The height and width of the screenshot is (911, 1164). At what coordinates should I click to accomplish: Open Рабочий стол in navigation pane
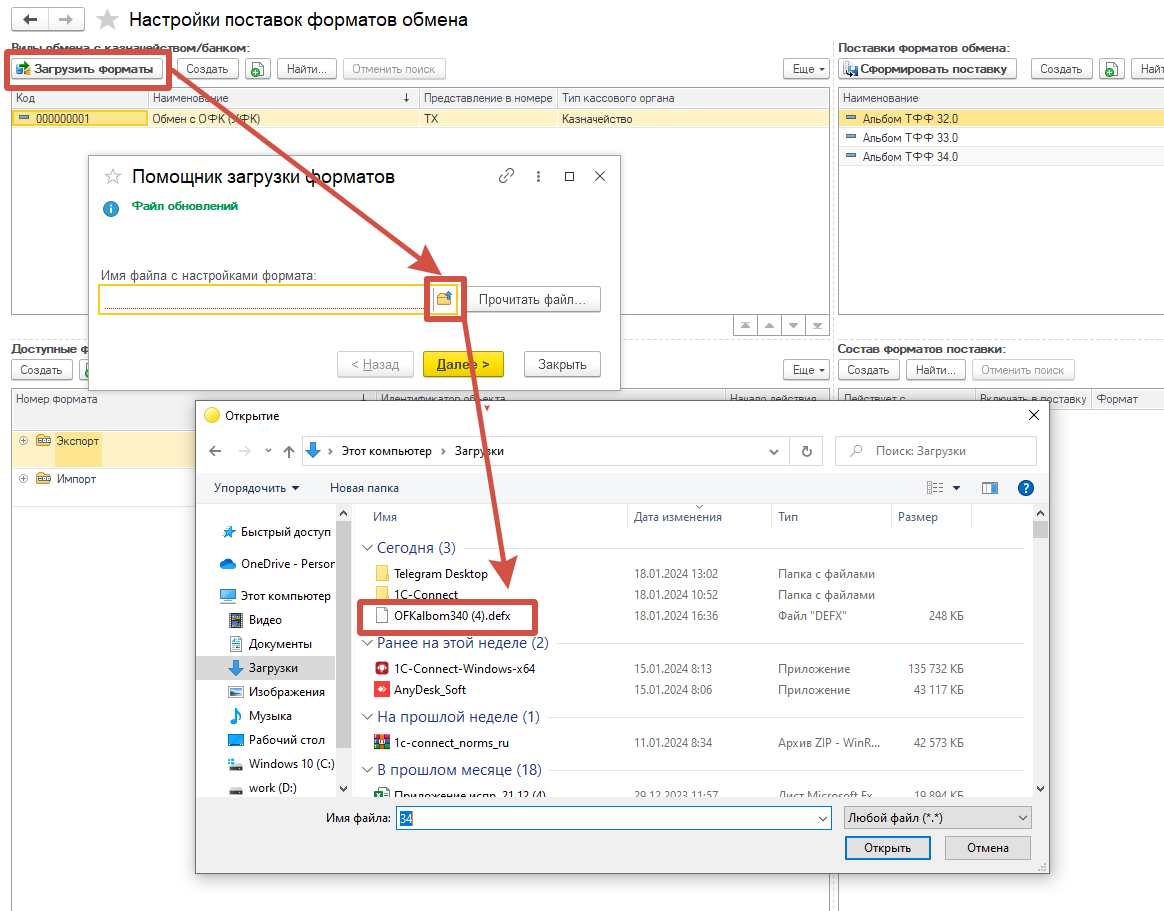coord(287,739)
